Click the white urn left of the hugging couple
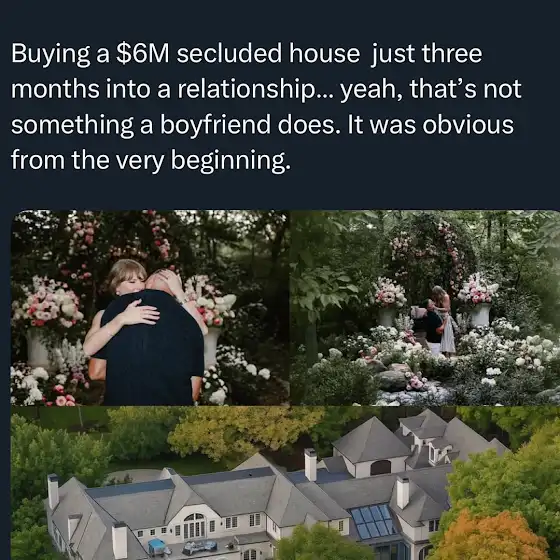The height and width of the screenshot is (560, 560). (37, 349)
